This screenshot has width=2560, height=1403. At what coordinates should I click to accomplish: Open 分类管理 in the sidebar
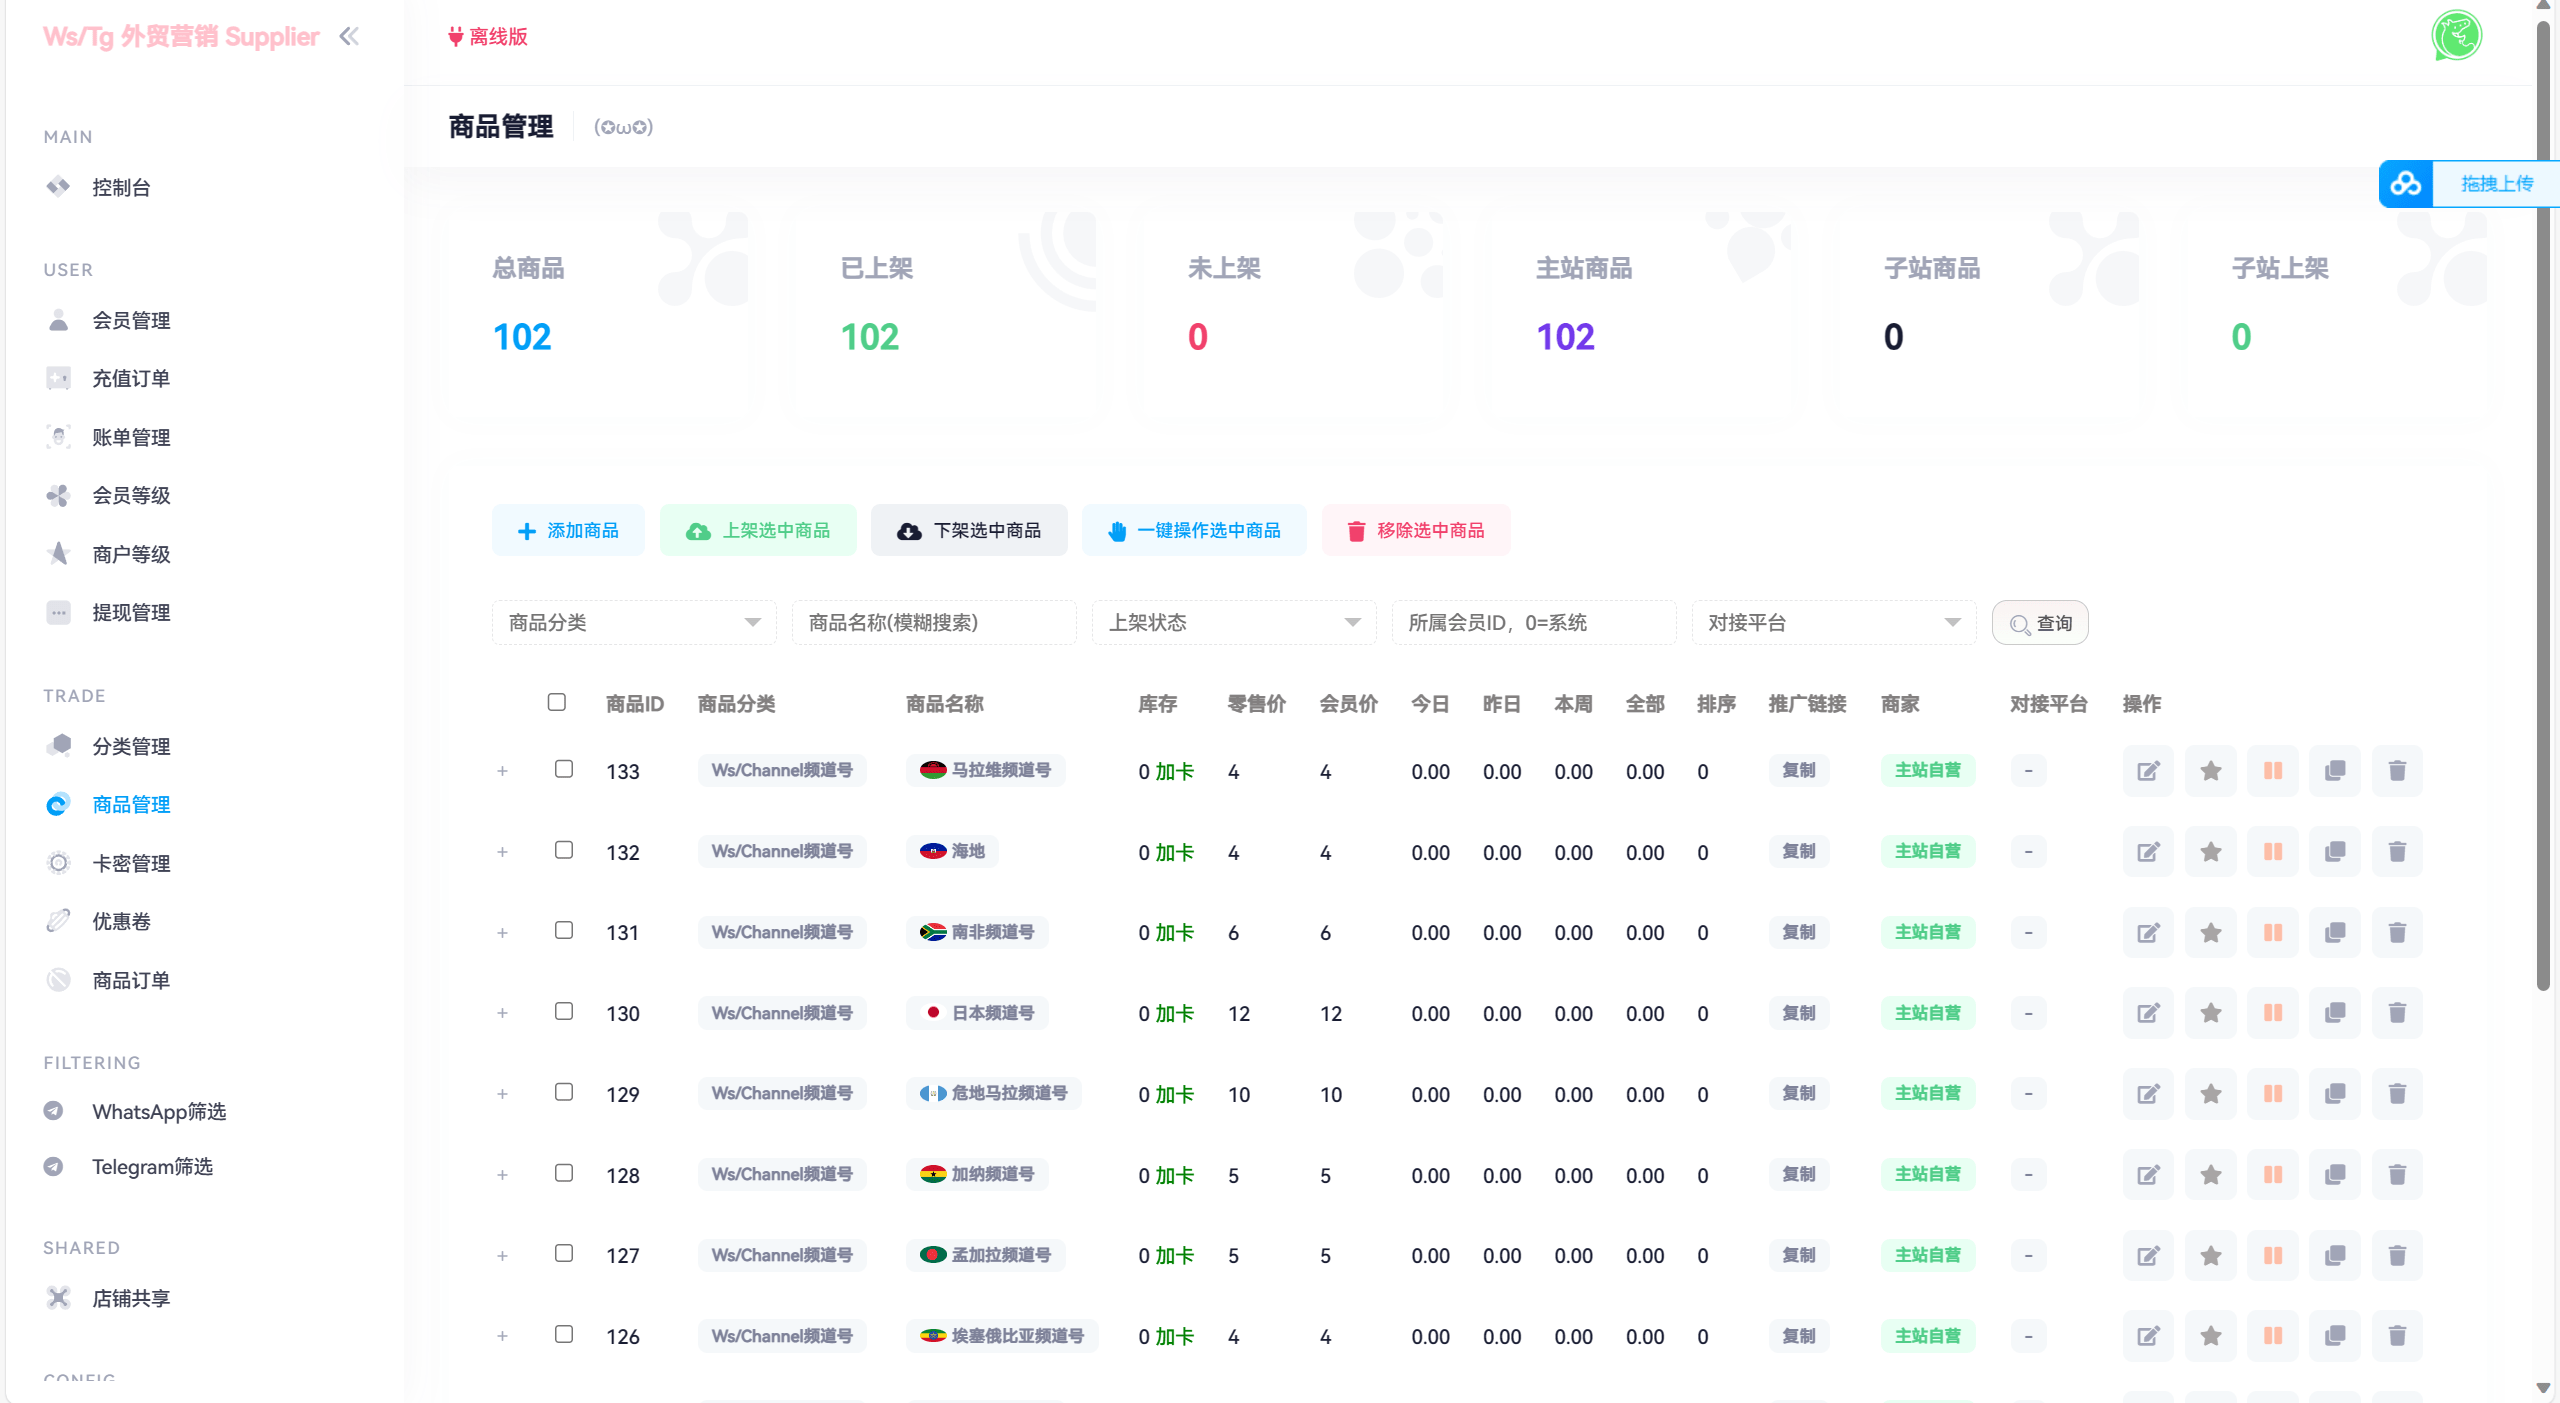[x=131, y=745]
